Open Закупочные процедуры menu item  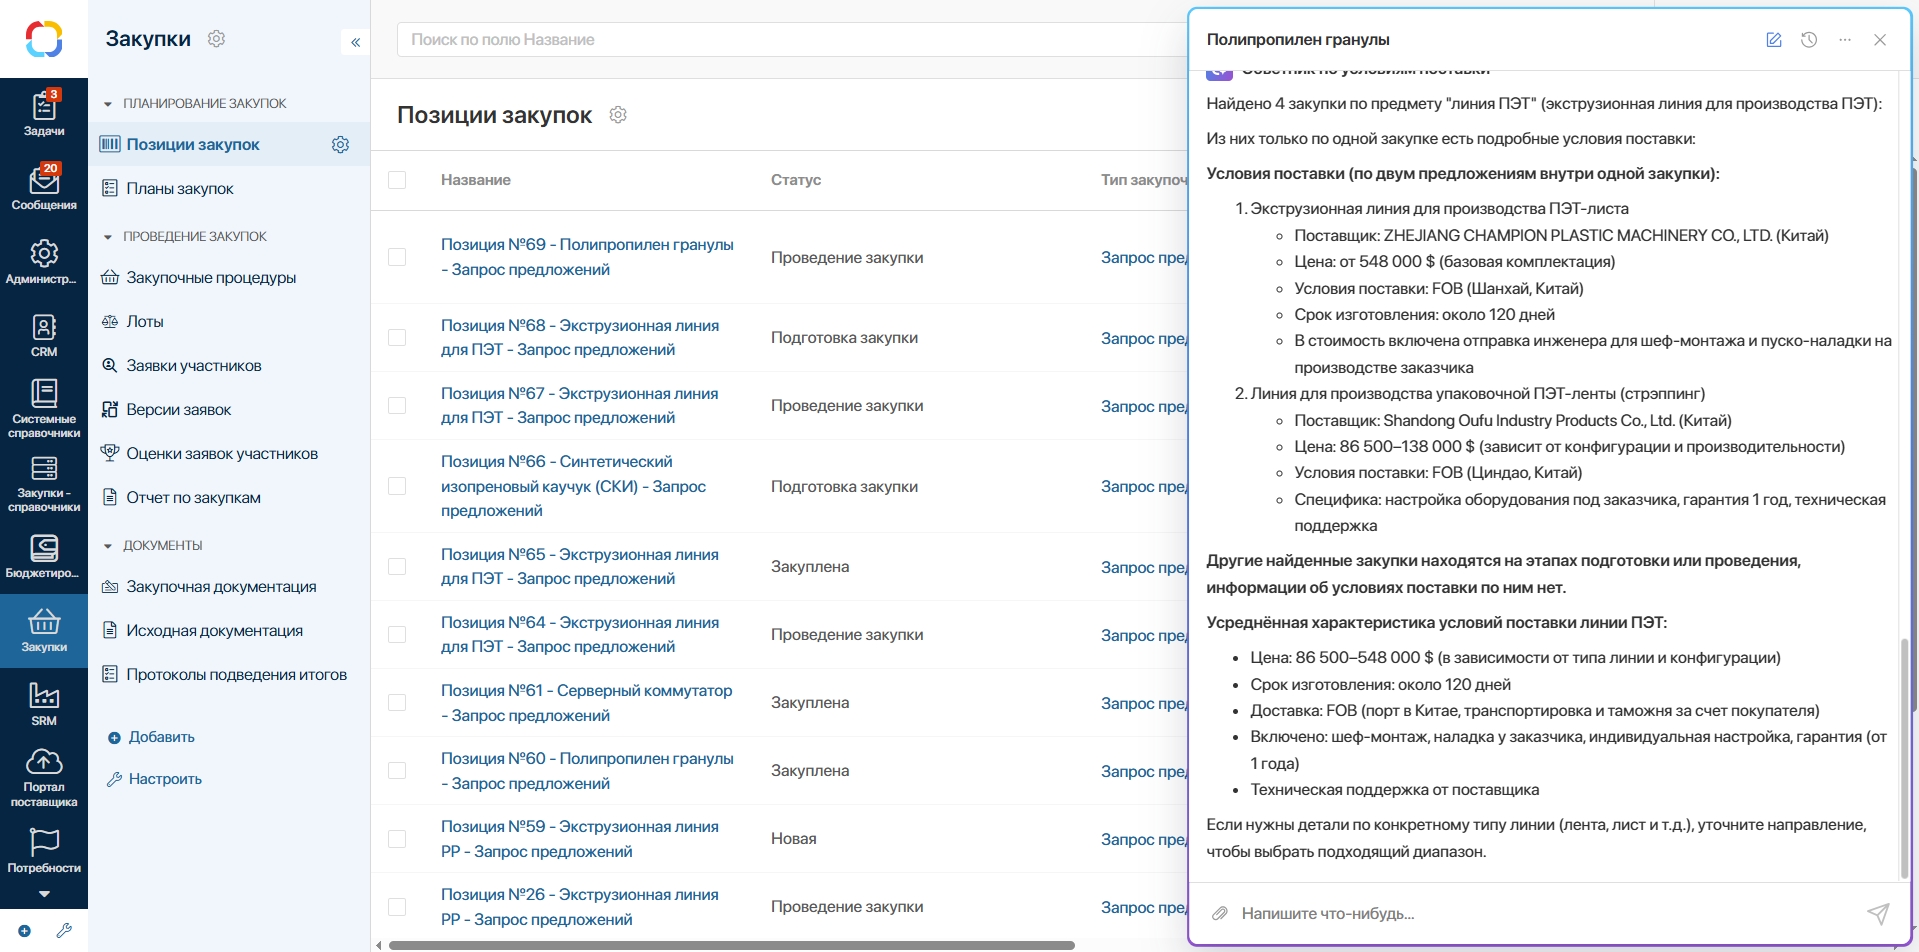[211, 278]
